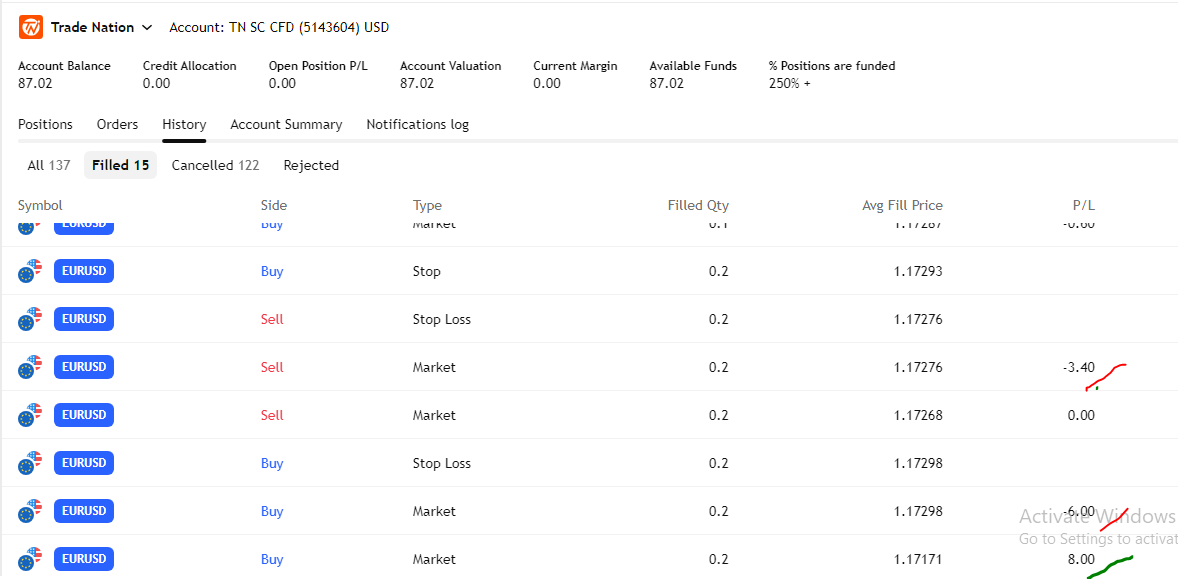Click EURUSD flag icon in the -6.00 P/L row
The width and height of the screenshot is (1178, 579).
(30, 511)
